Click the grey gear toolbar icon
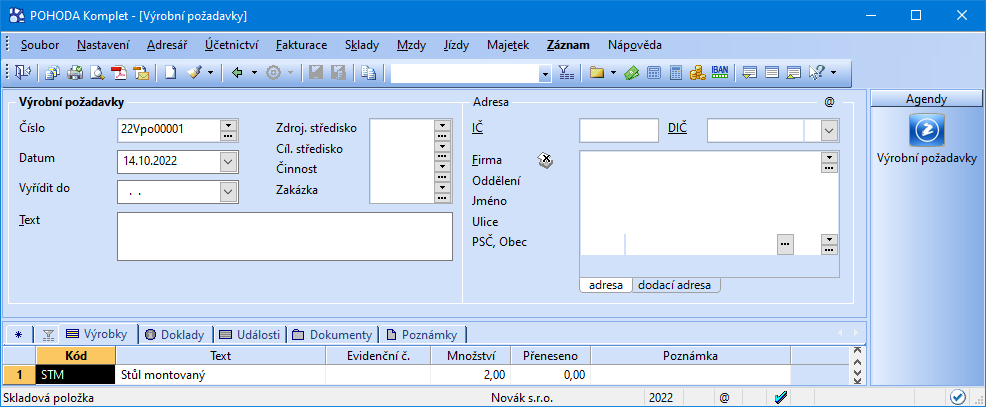986x407 pixels. pyautogui.click(x=273, y=73)
